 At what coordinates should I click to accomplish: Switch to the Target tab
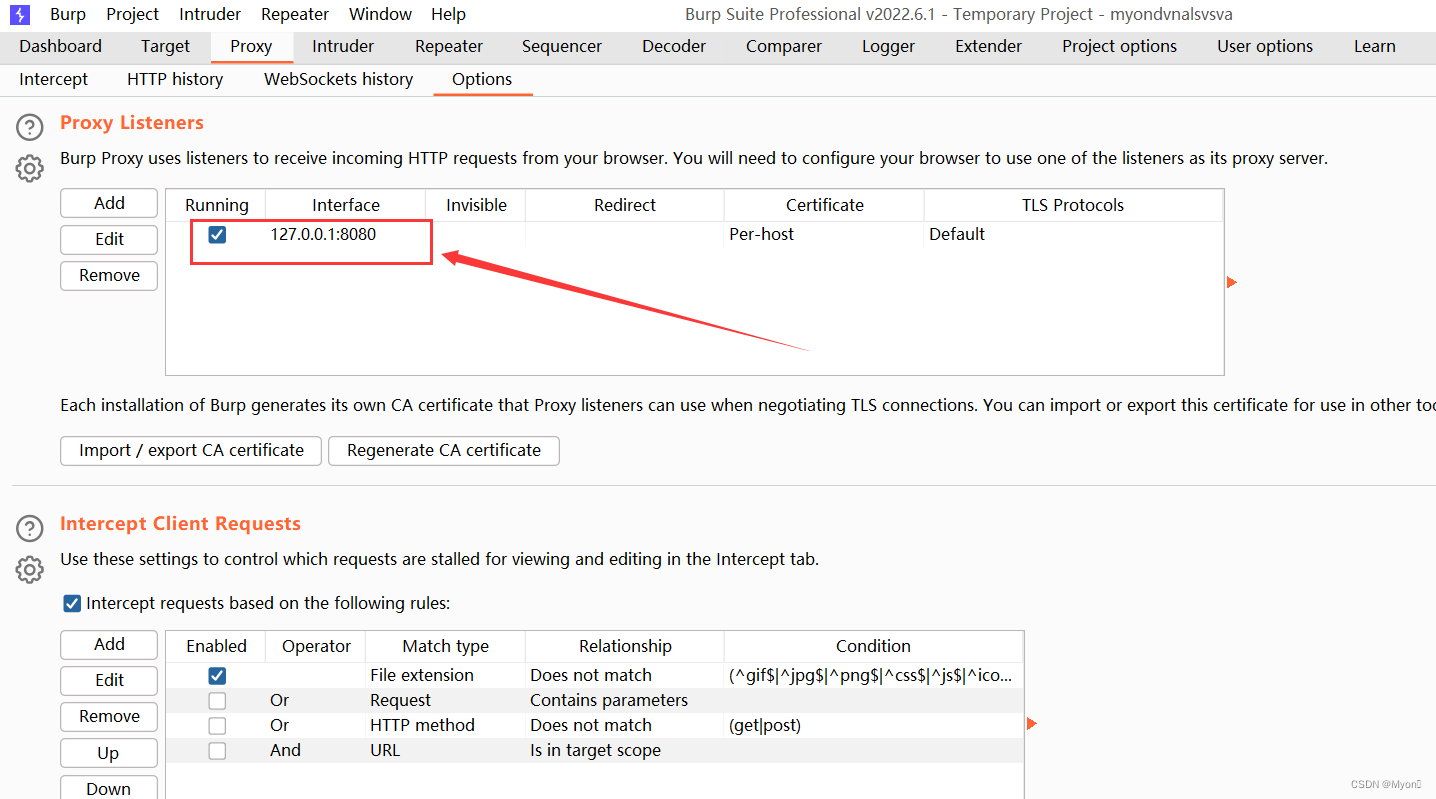(x=165, y=46)
